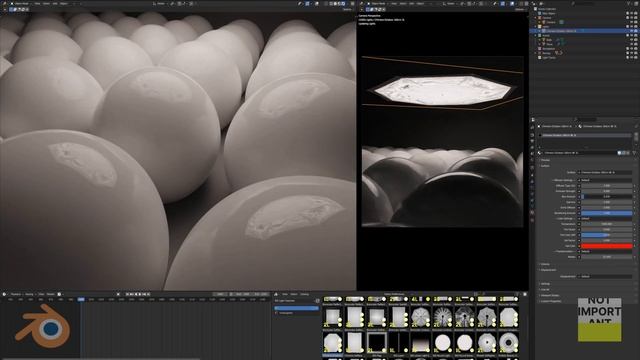Toggle fake user shield for material
The image size is (640, 360).
pyautogui.click(x=620, y=153)
